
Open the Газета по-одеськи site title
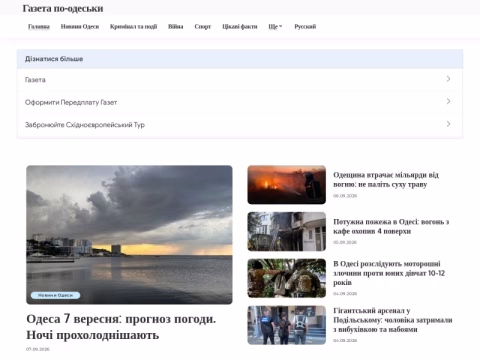63,8
